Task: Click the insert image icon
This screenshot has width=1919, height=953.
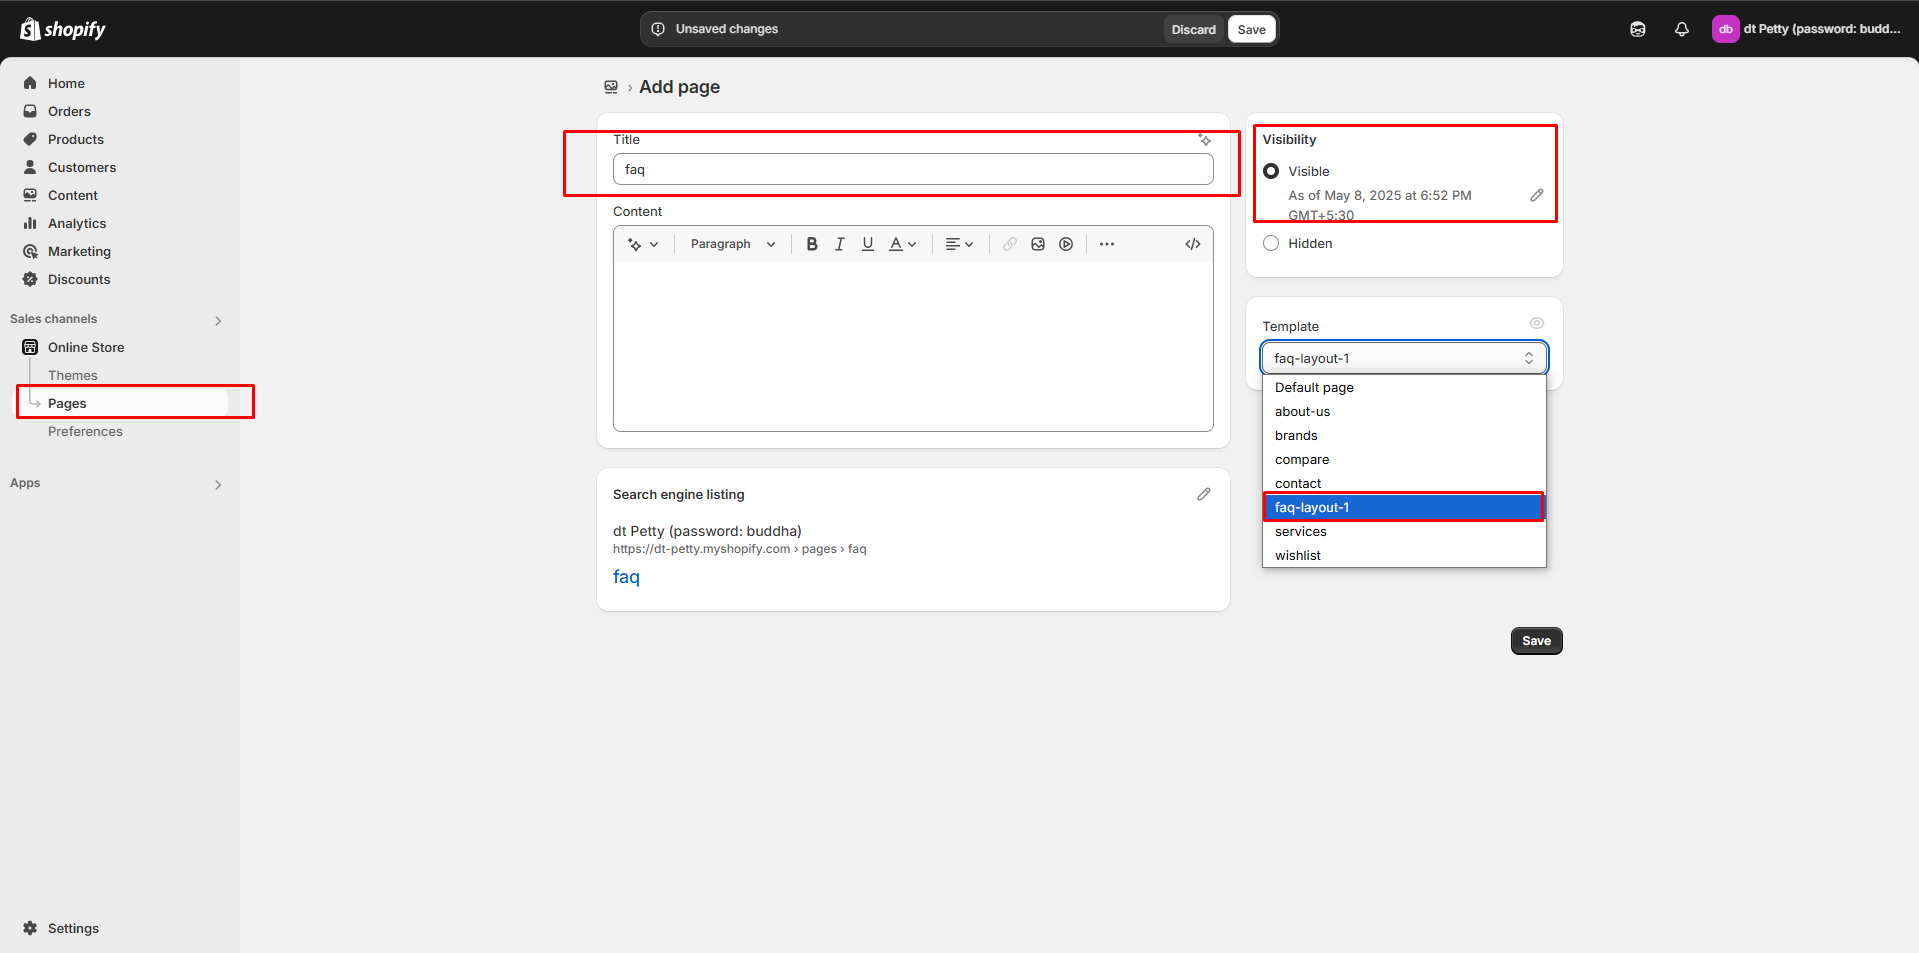Action: [1038, 244]
